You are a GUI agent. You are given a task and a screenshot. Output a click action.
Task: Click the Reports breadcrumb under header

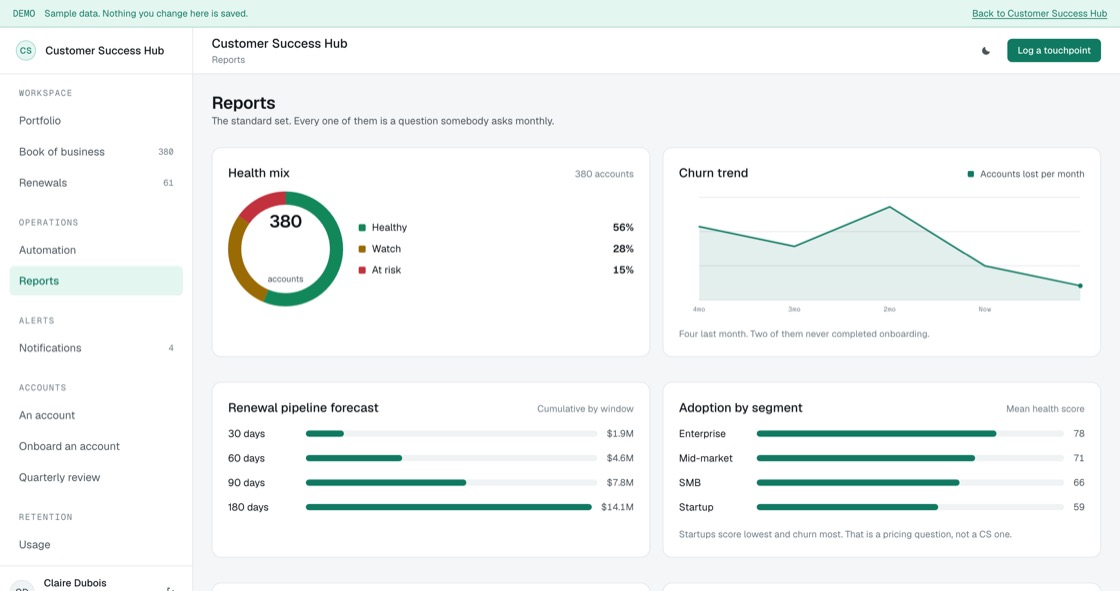tap(228, 60)
